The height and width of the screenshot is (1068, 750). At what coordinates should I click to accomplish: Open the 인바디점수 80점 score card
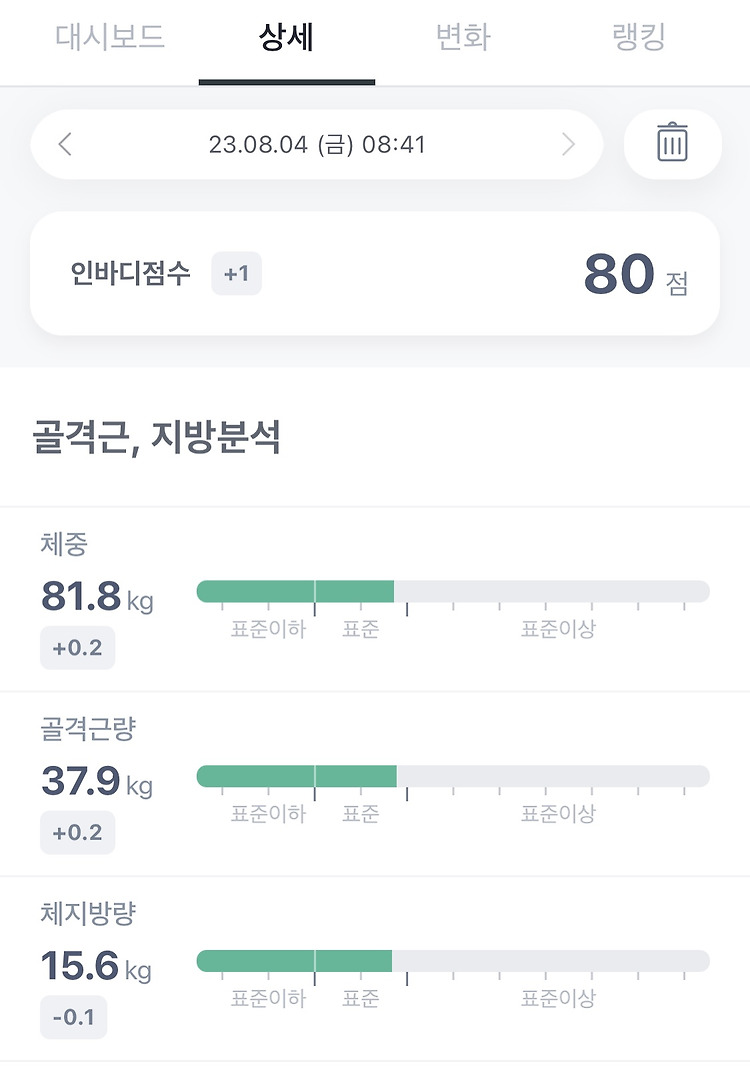click(x=375, y=274)
